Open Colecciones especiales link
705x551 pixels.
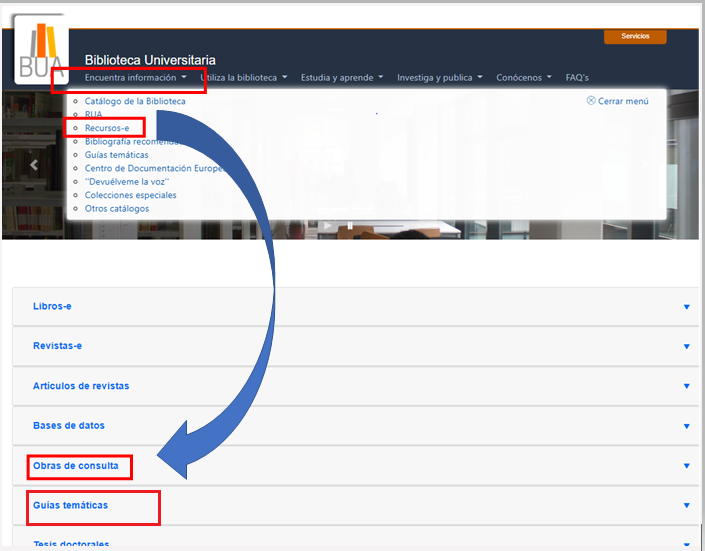[x=131, y=195]
